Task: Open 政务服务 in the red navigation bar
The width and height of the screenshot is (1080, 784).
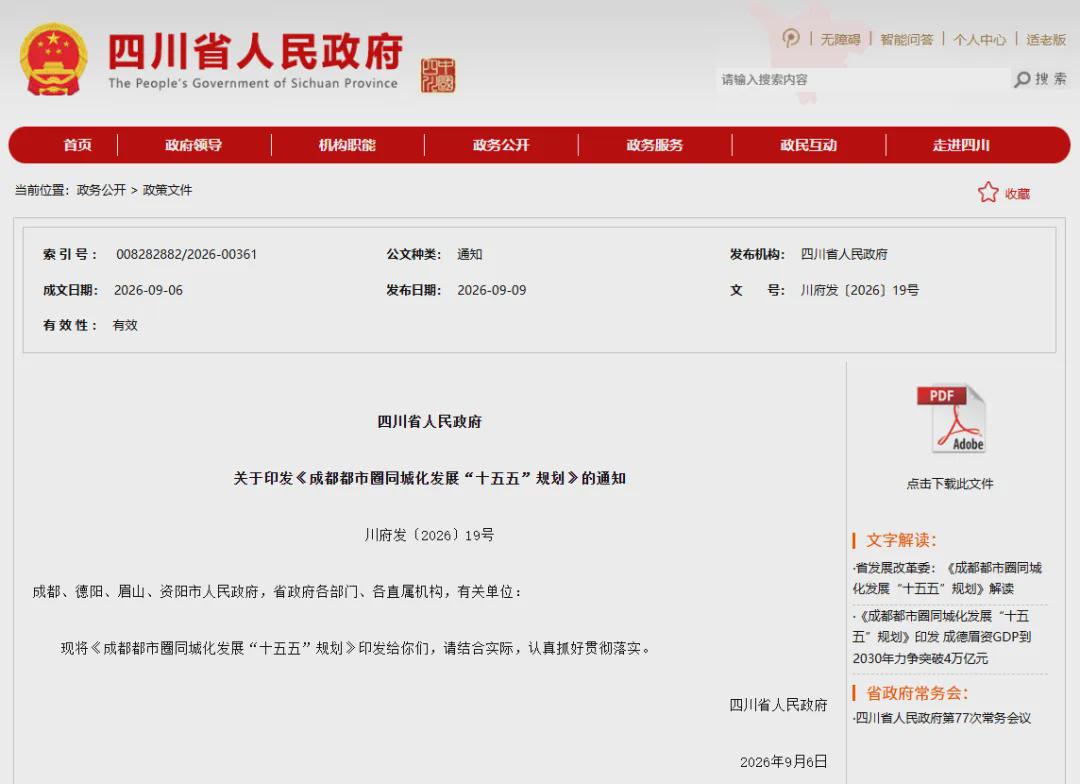Action: tap(654, 145)
